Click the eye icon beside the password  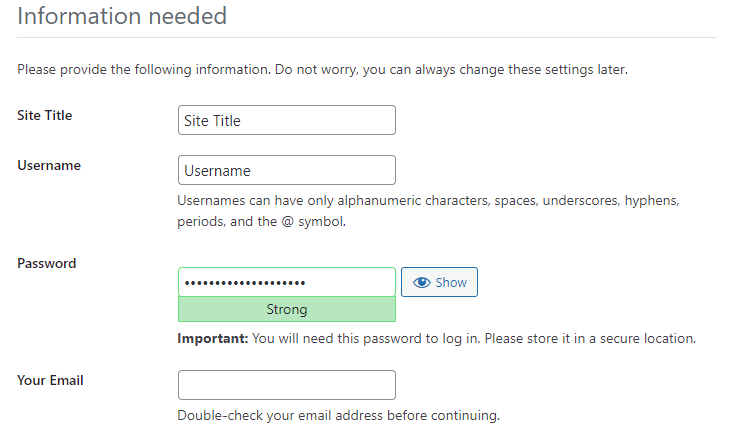(x=421, y=283)
